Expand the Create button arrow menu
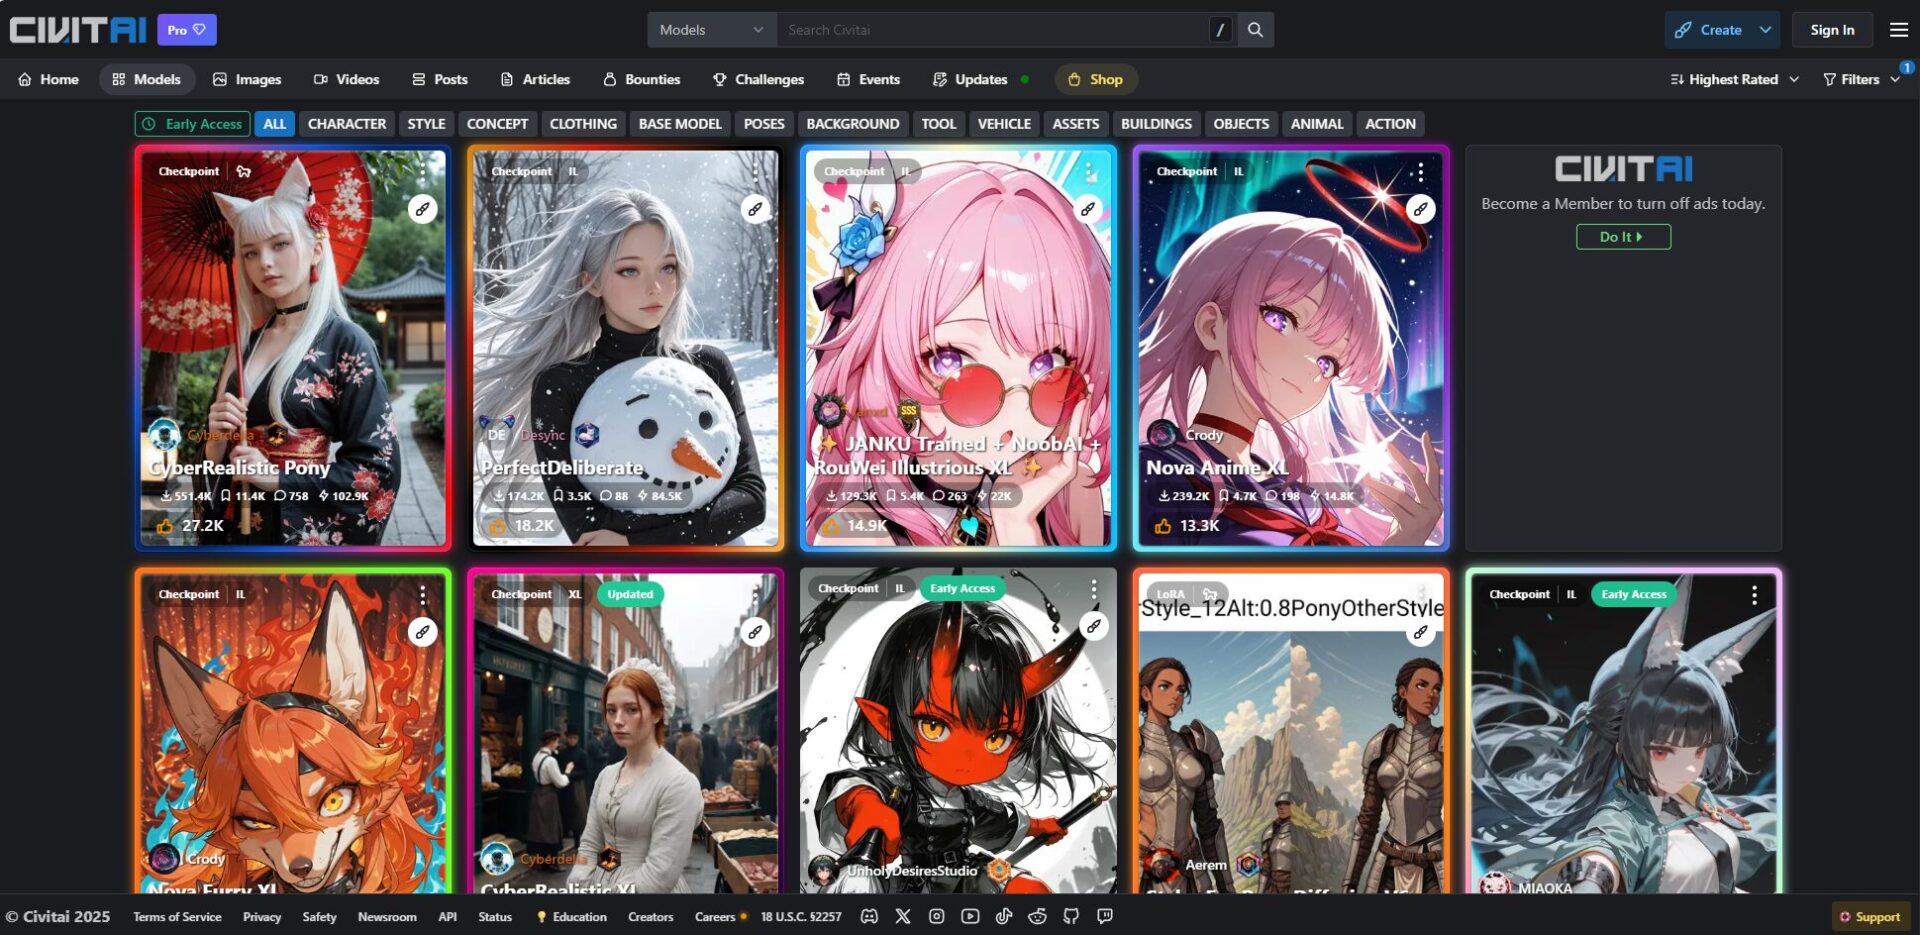 [x=1766, y=30]
